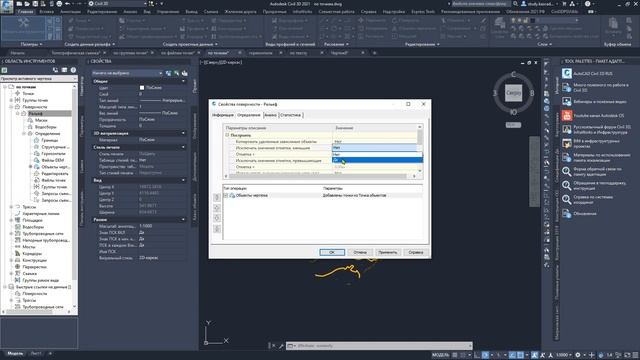
Task: Open the Вставка ribbon tab
Action: pyautogui.click(x=47, y=12)
